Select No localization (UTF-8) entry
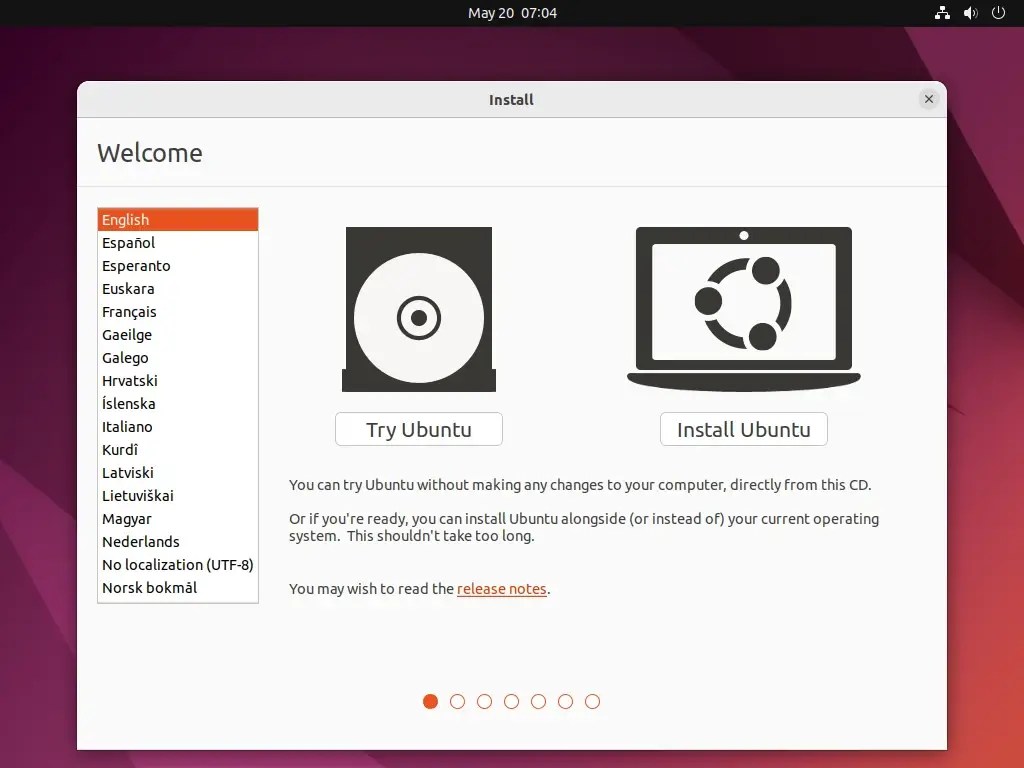The height and width of the screenshot is (768, 1024). click(178, 564)
